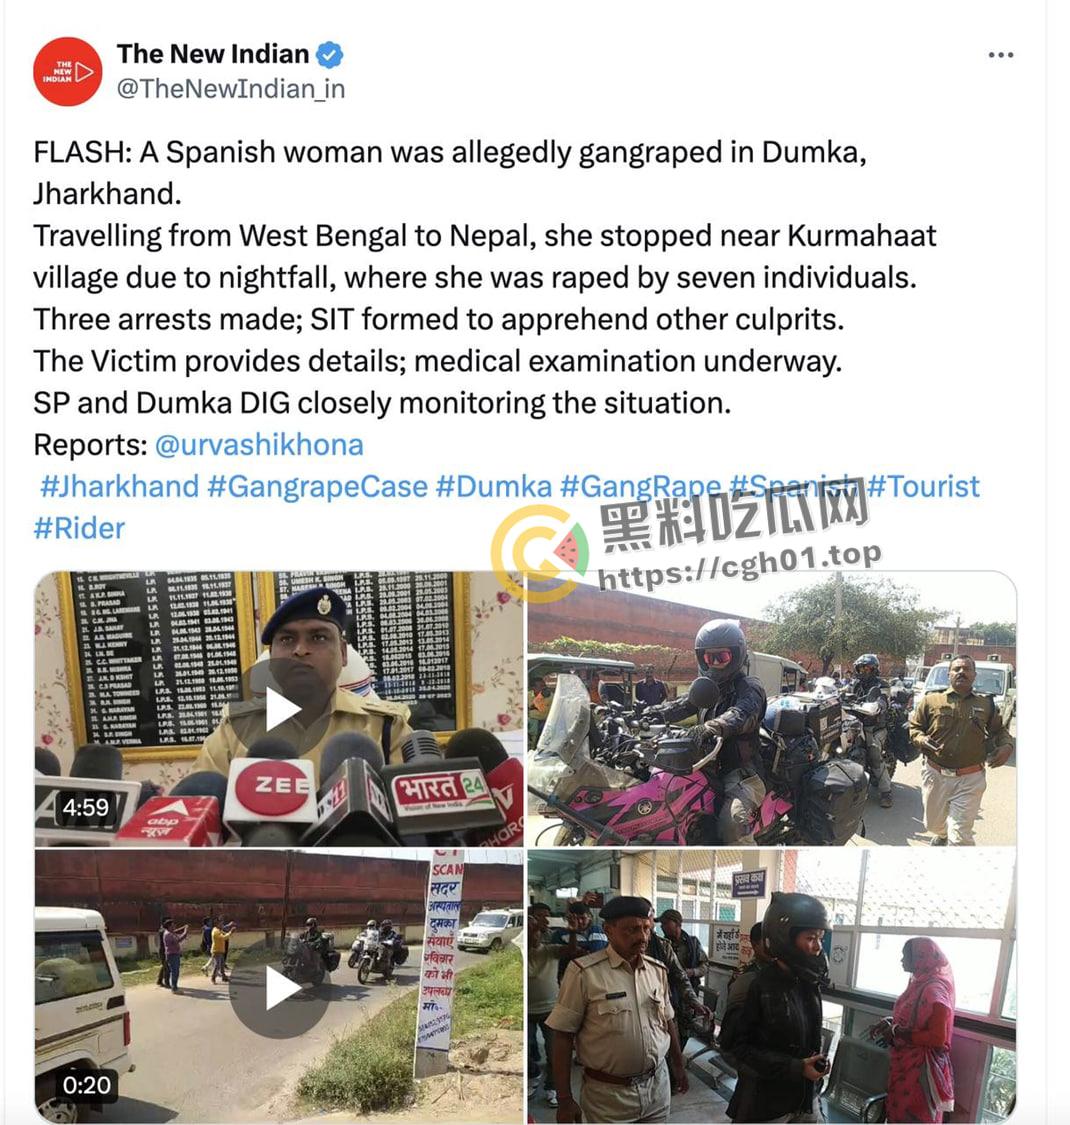Click the #Dumka hashtag
This screenshot has height=1125, width=1070.
tap(494, 486)
